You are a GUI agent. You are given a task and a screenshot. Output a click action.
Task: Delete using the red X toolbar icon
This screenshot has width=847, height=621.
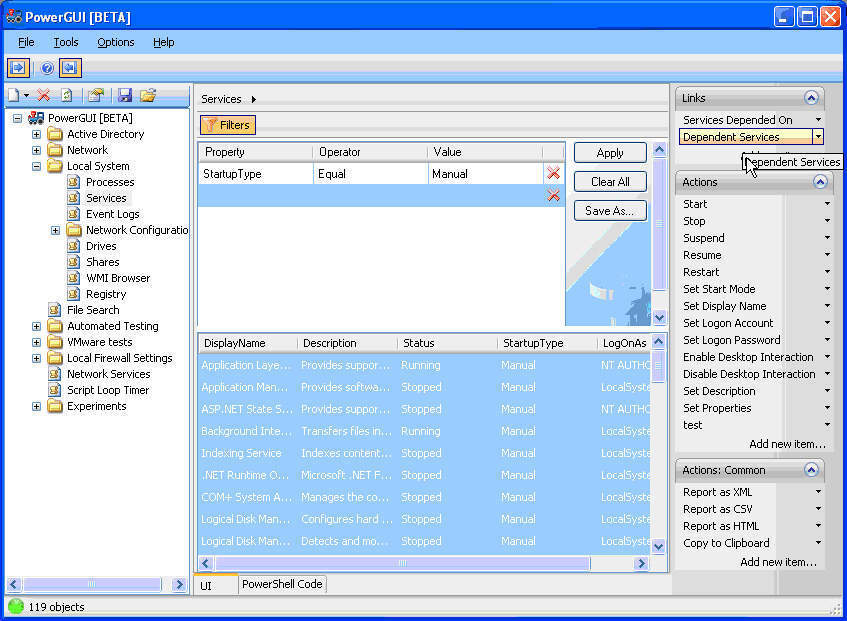point(42,95)
